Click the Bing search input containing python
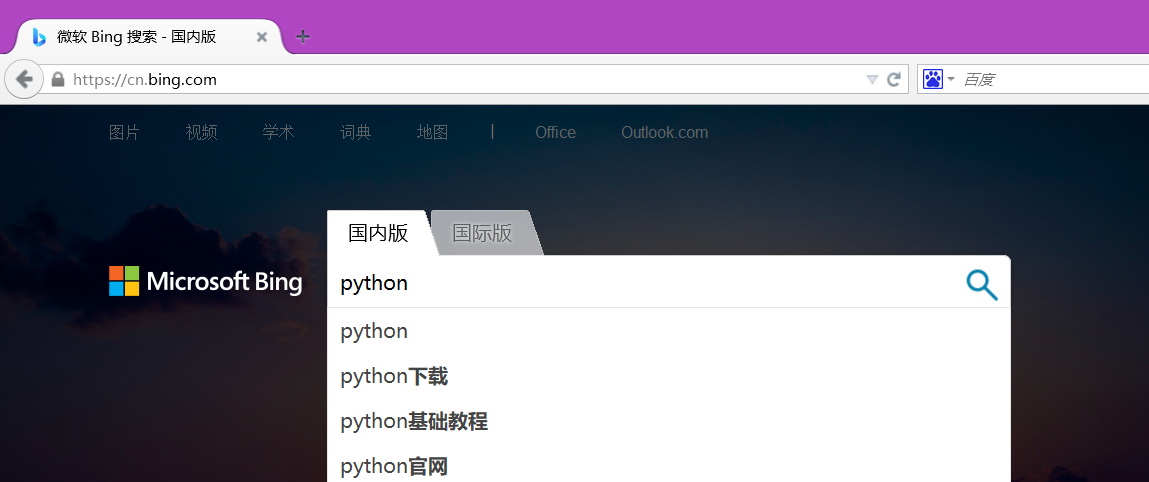This screenshot has width=1149, height=482. (x=645, y=283)
